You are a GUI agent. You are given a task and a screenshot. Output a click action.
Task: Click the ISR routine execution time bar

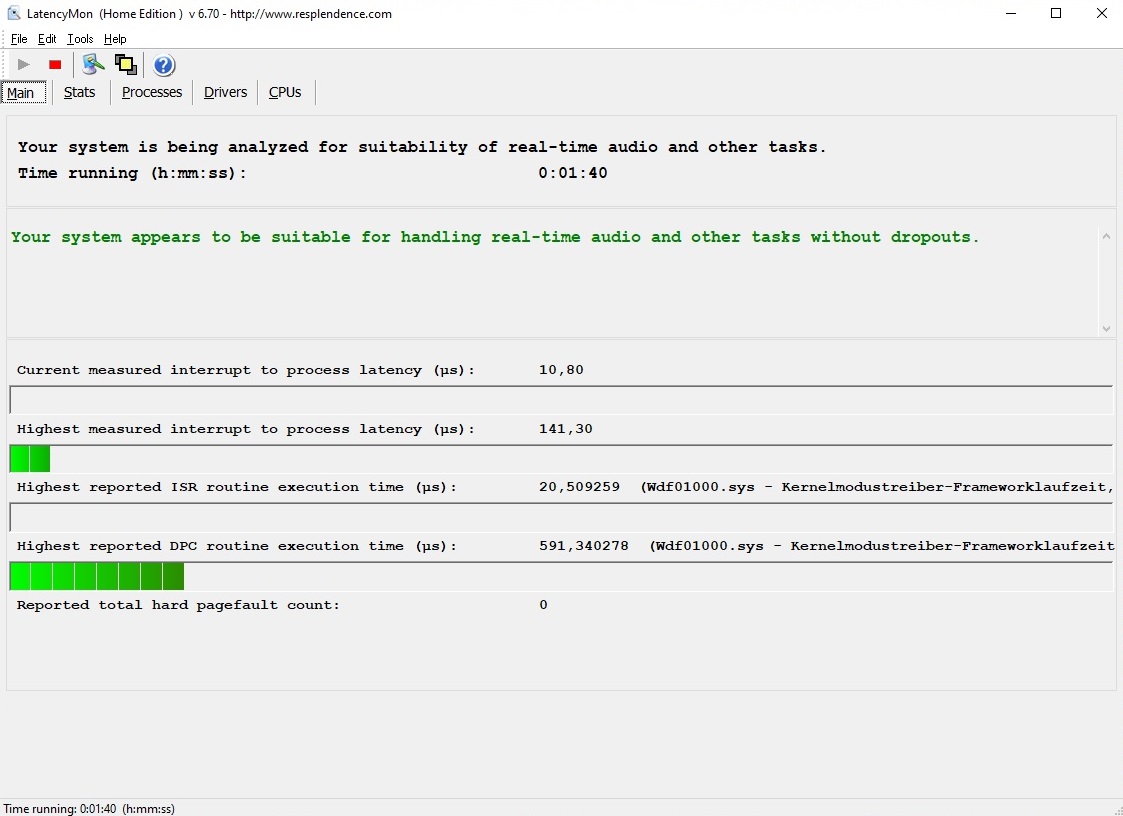pos(562,517)
